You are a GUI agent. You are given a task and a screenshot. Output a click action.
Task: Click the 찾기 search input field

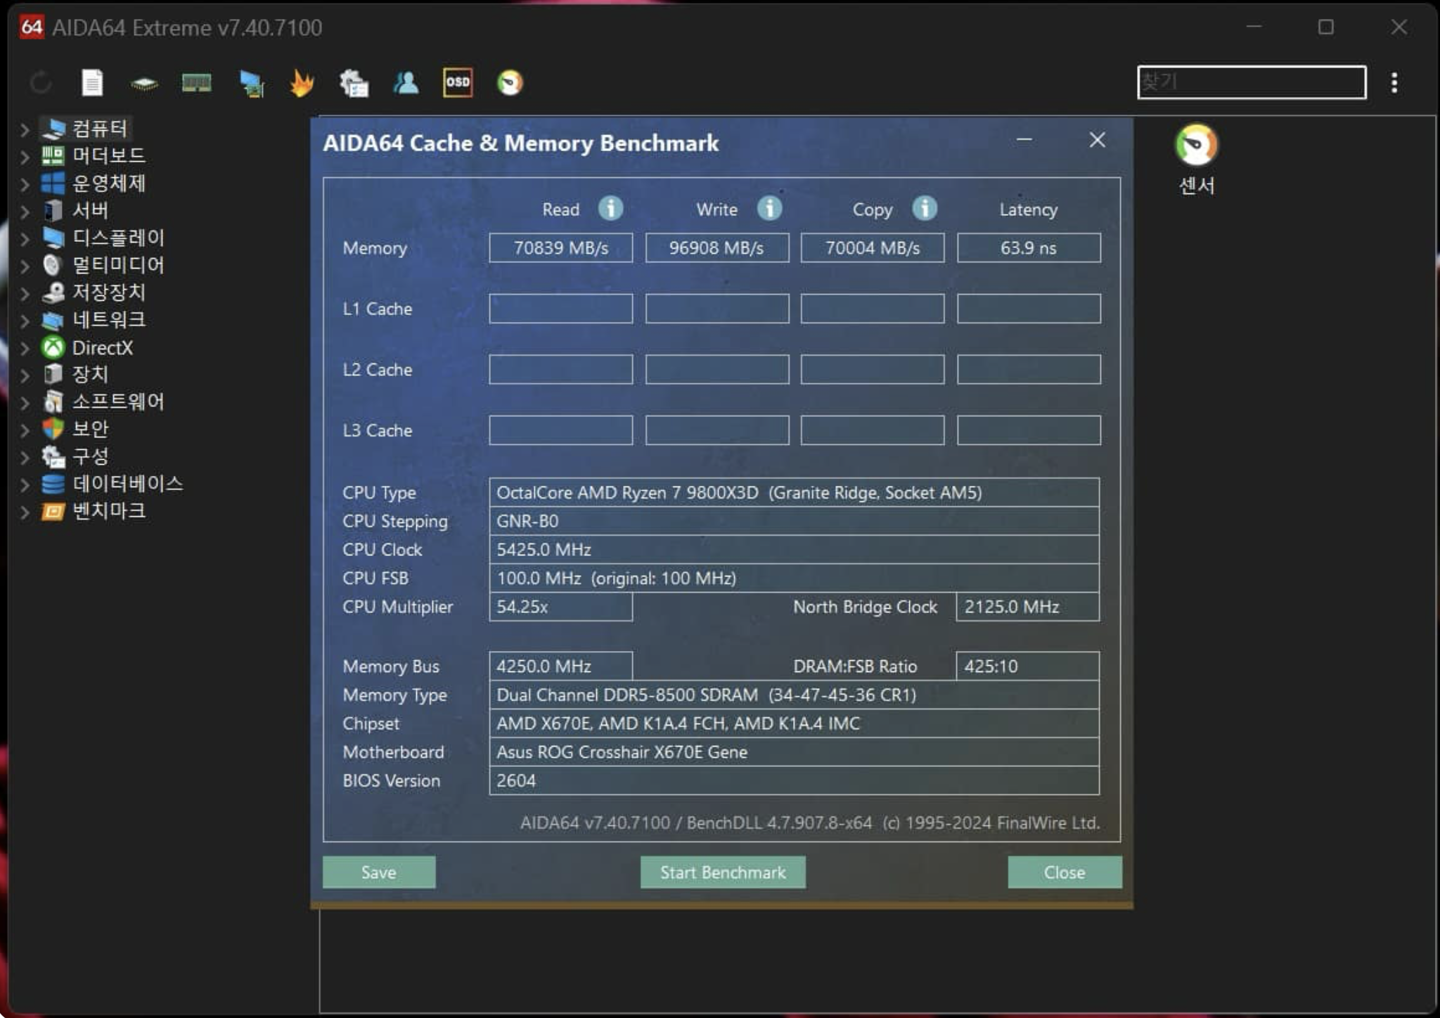[1251, 83]
